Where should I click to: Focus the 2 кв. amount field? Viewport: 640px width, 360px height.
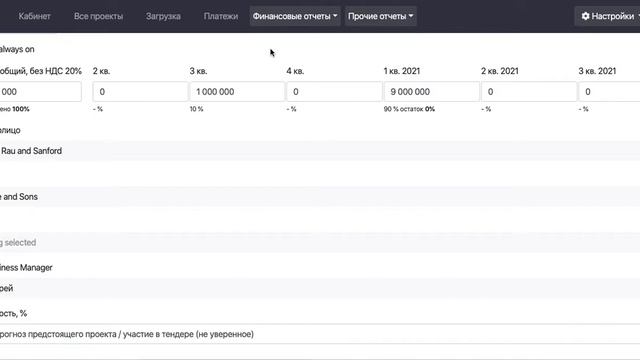tap(140, 92)
